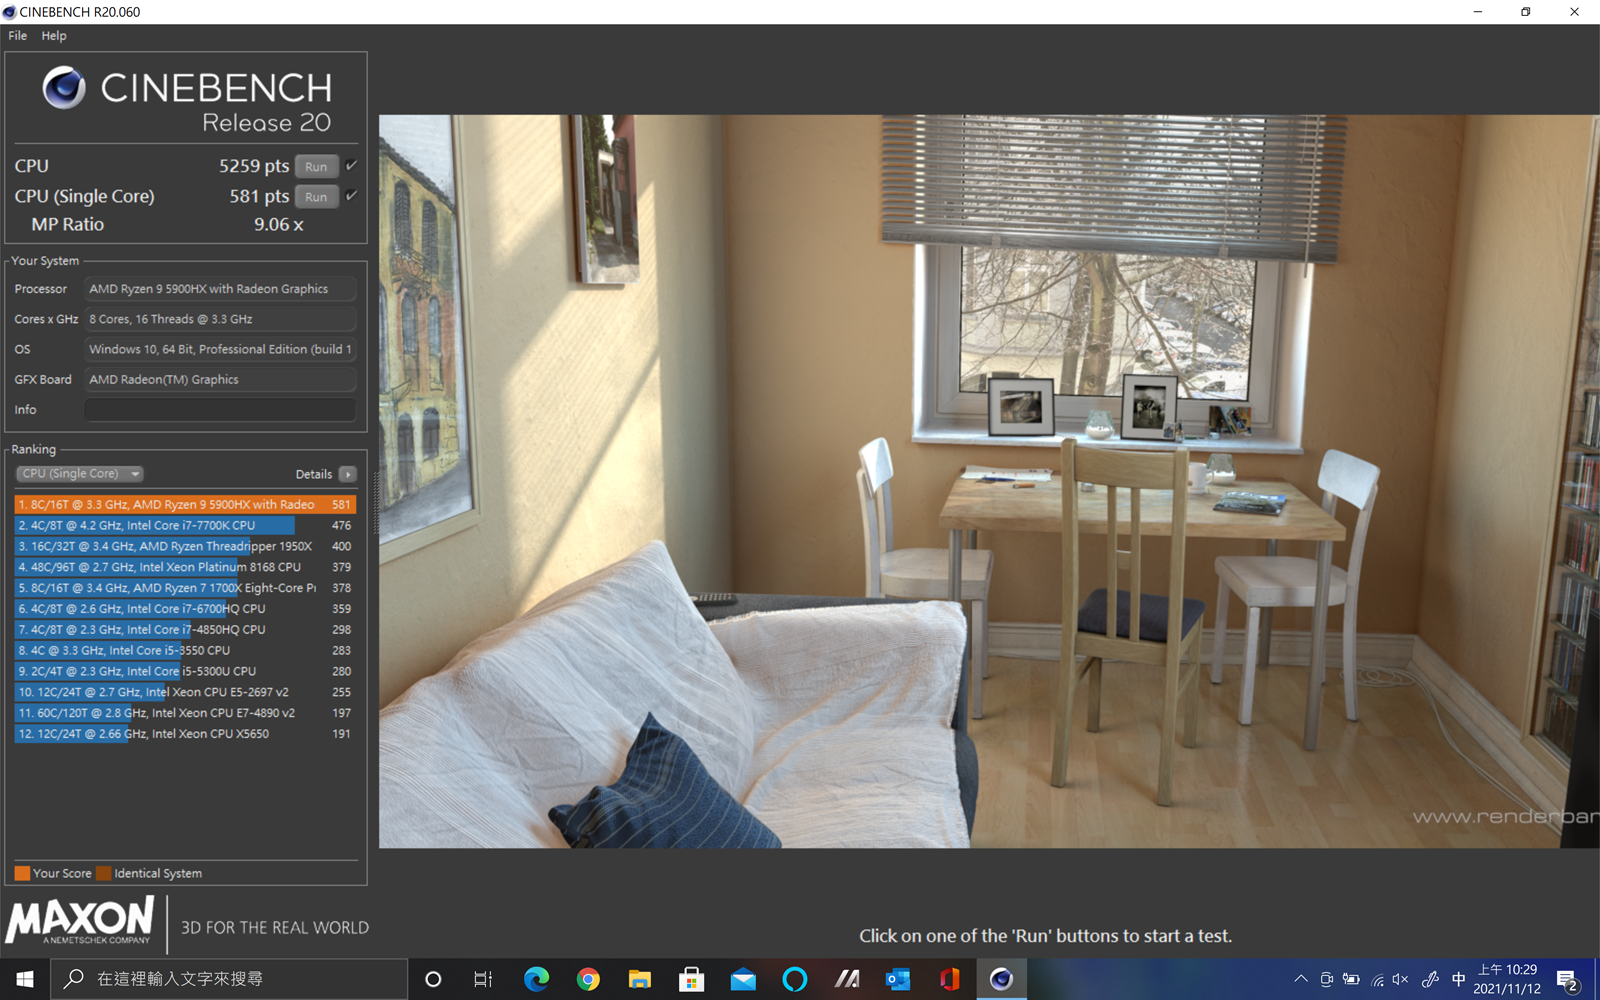Select the Xeon X5650 ranking row
The width and height of the screenshot is (1600, 1000).
pos(185,734)
